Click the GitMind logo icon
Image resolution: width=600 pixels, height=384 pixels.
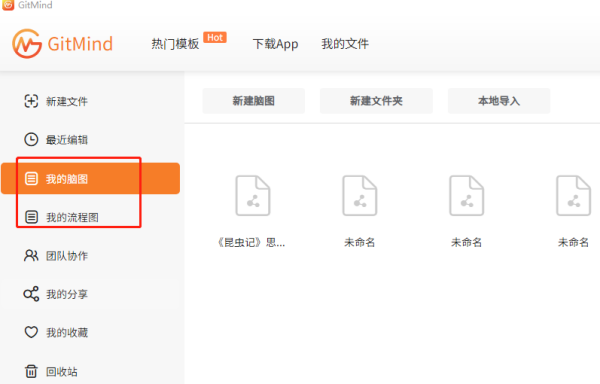pyautogui.click(x=27, y=44)
